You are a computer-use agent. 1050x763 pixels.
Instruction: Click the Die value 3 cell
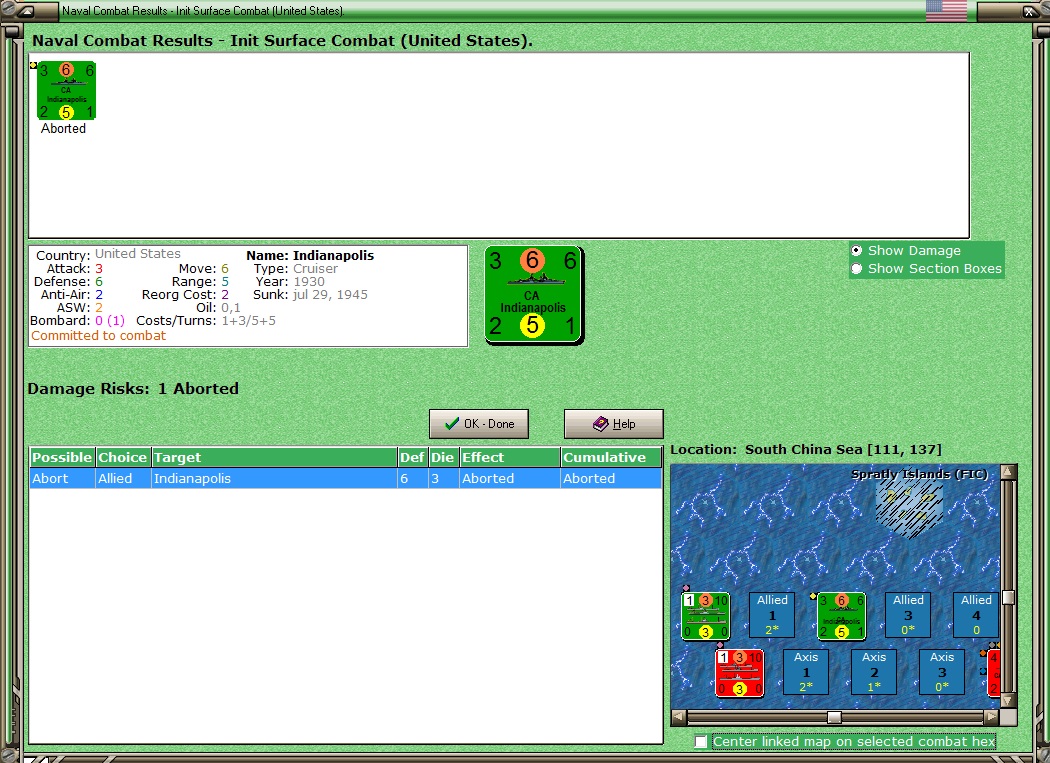(443, 478)
